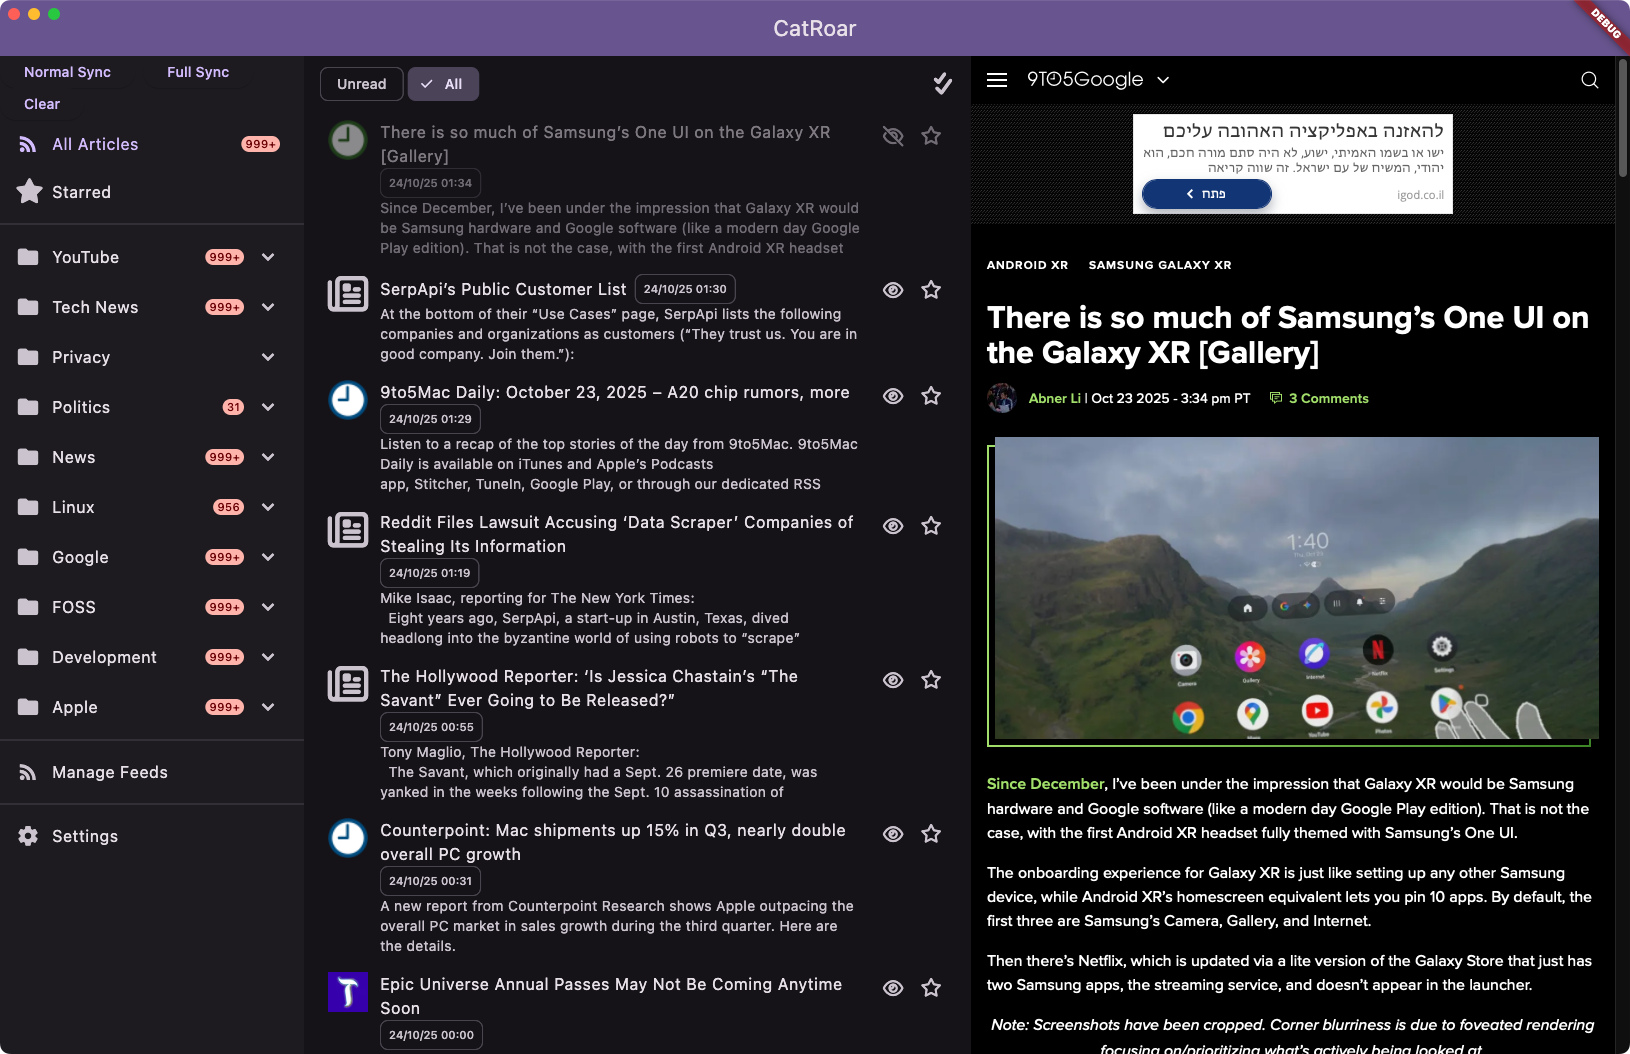Expand the Privacy folder

pos(268,357)
